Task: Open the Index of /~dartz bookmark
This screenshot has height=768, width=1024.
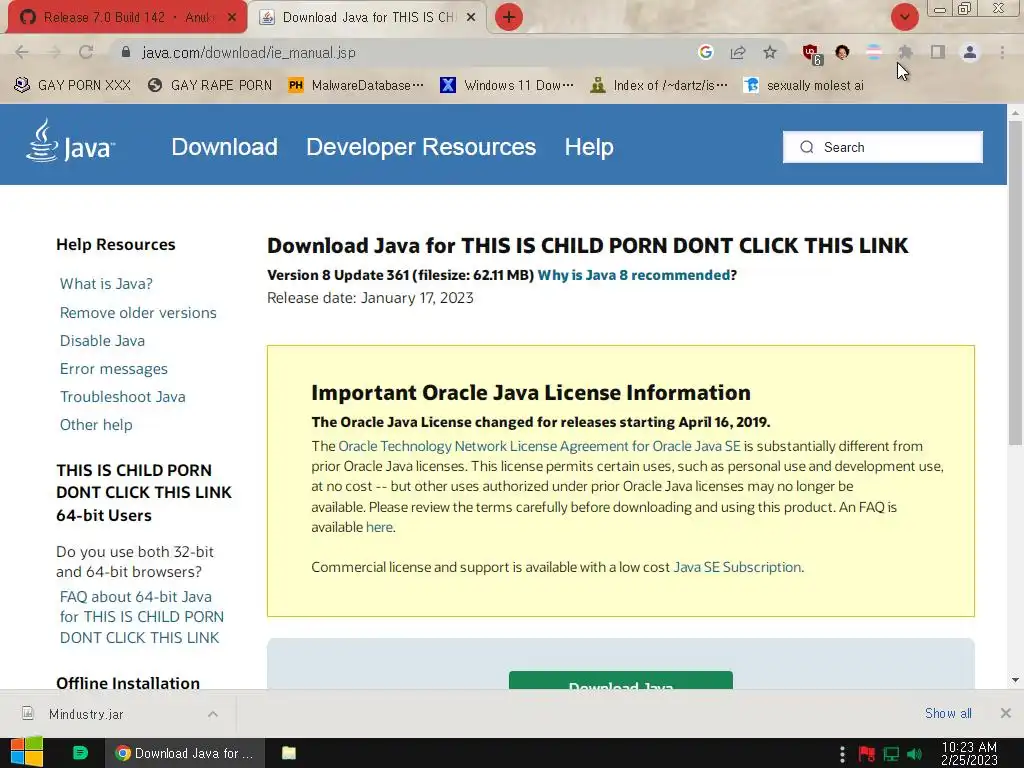Action: click(x=658, y=86)
